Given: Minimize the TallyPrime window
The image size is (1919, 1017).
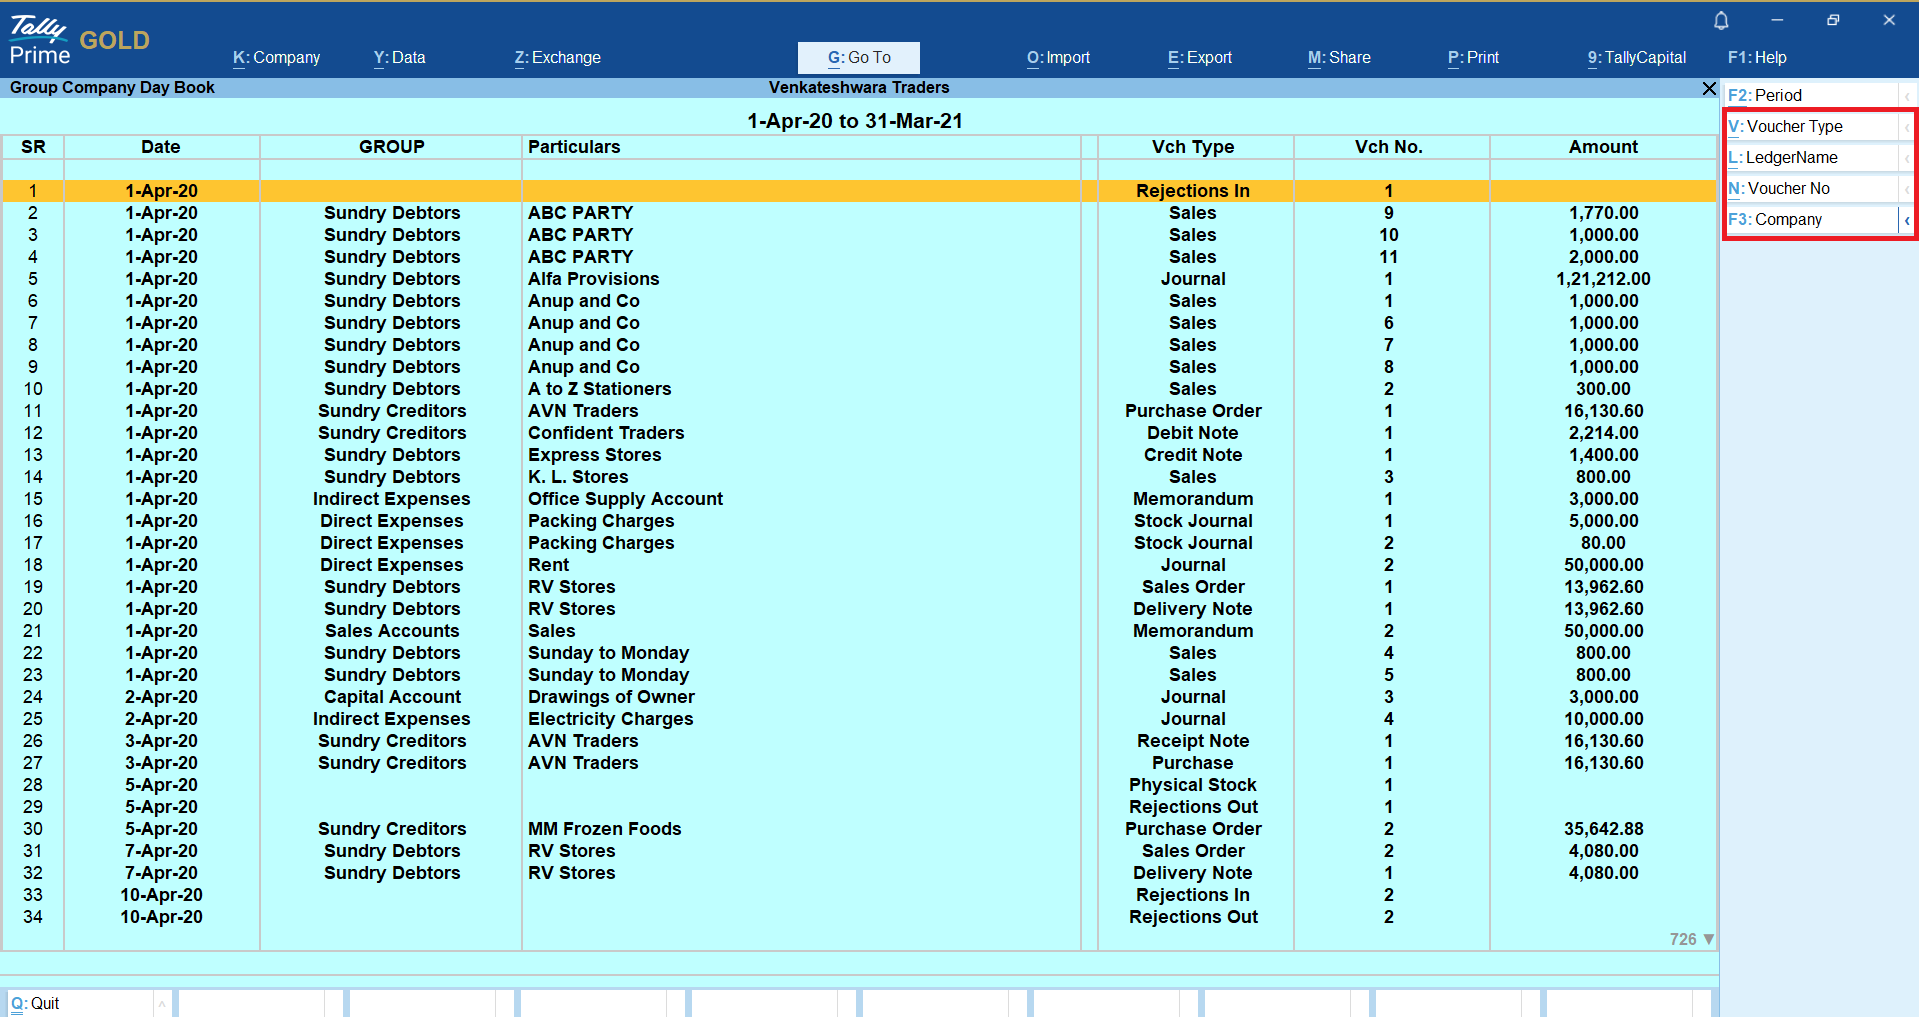Looking at the screenshot, I should [1777, 20].
